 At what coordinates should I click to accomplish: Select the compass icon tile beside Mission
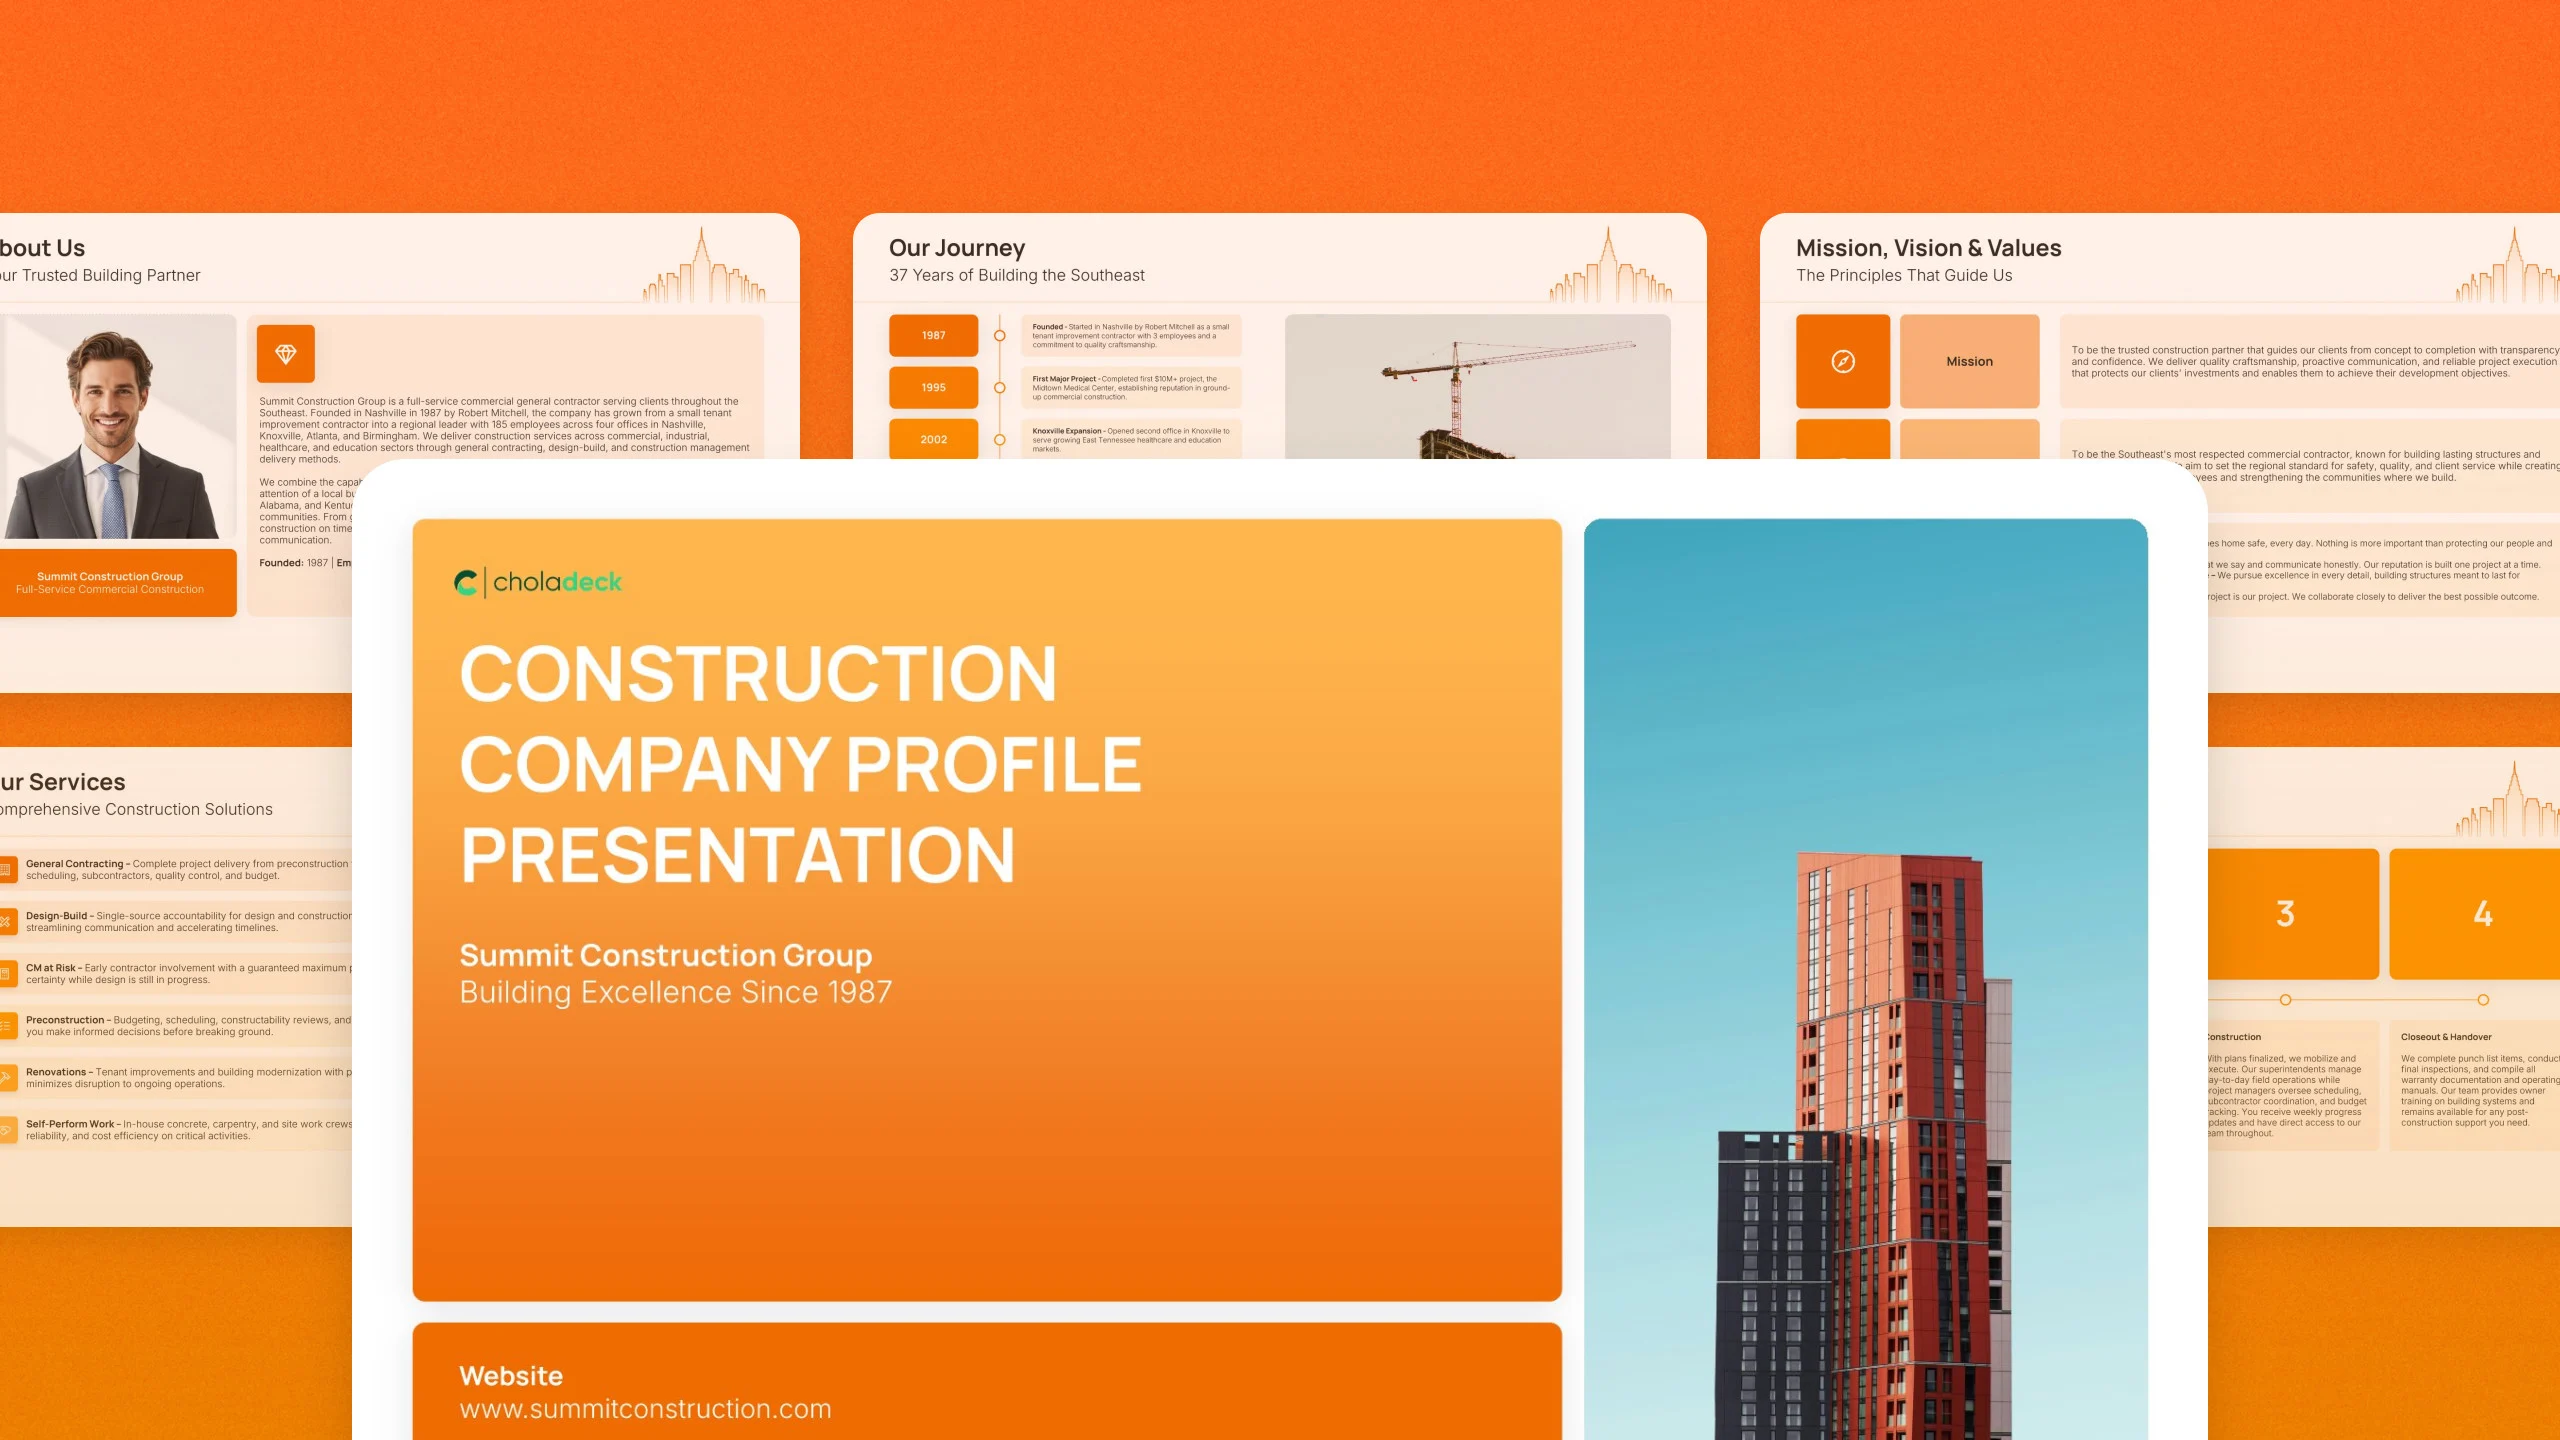tap(1843, 361)
